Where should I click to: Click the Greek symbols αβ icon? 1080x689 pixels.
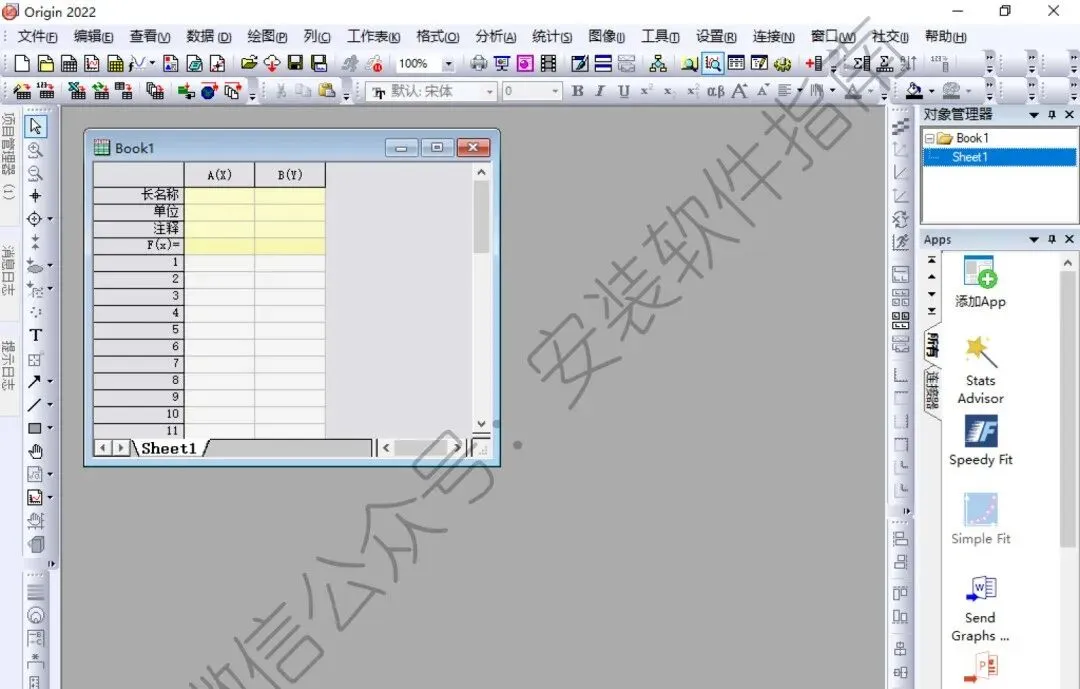tap(716, 91)
